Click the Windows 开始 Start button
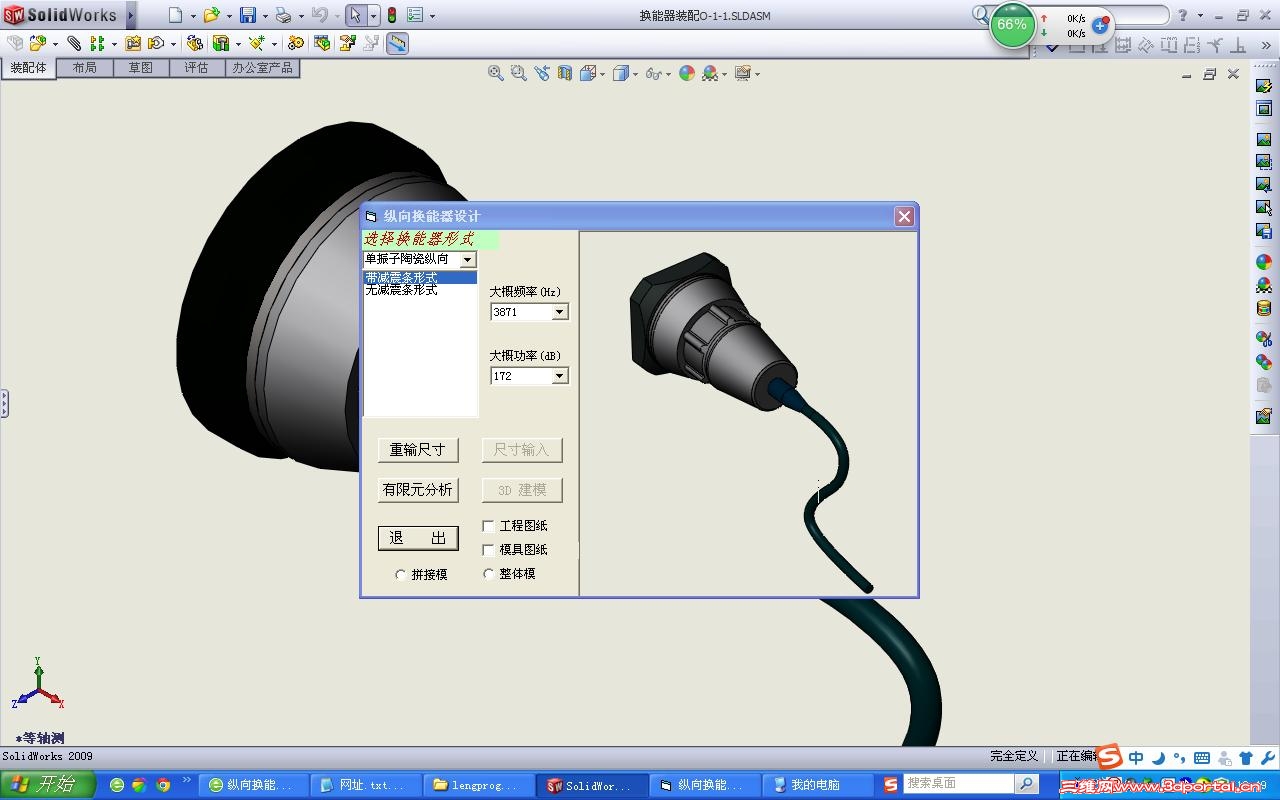The width and height of the screenshot is (1280, 800). click(48, 785)
